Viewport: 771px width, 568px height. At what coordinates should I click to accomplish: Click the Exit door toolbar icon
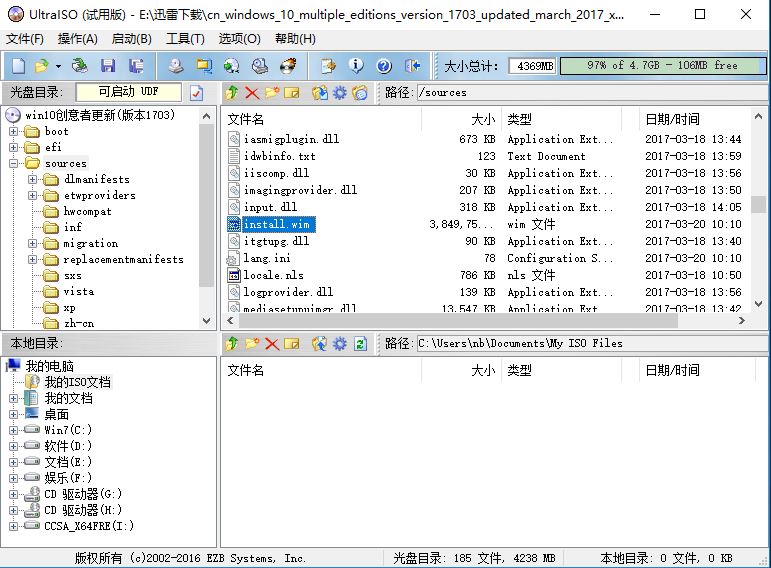coord(413,65)
